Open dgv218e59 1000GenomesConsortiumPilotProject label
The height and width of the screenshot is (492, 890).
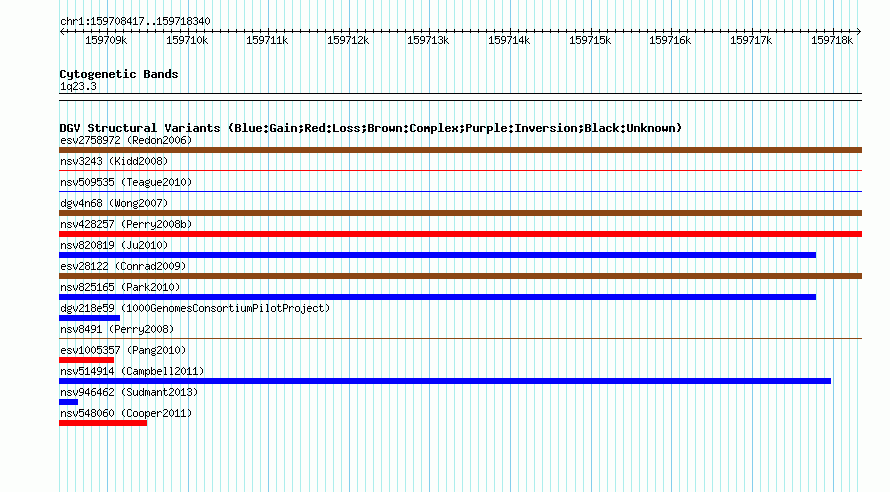(x=195, y=308)
